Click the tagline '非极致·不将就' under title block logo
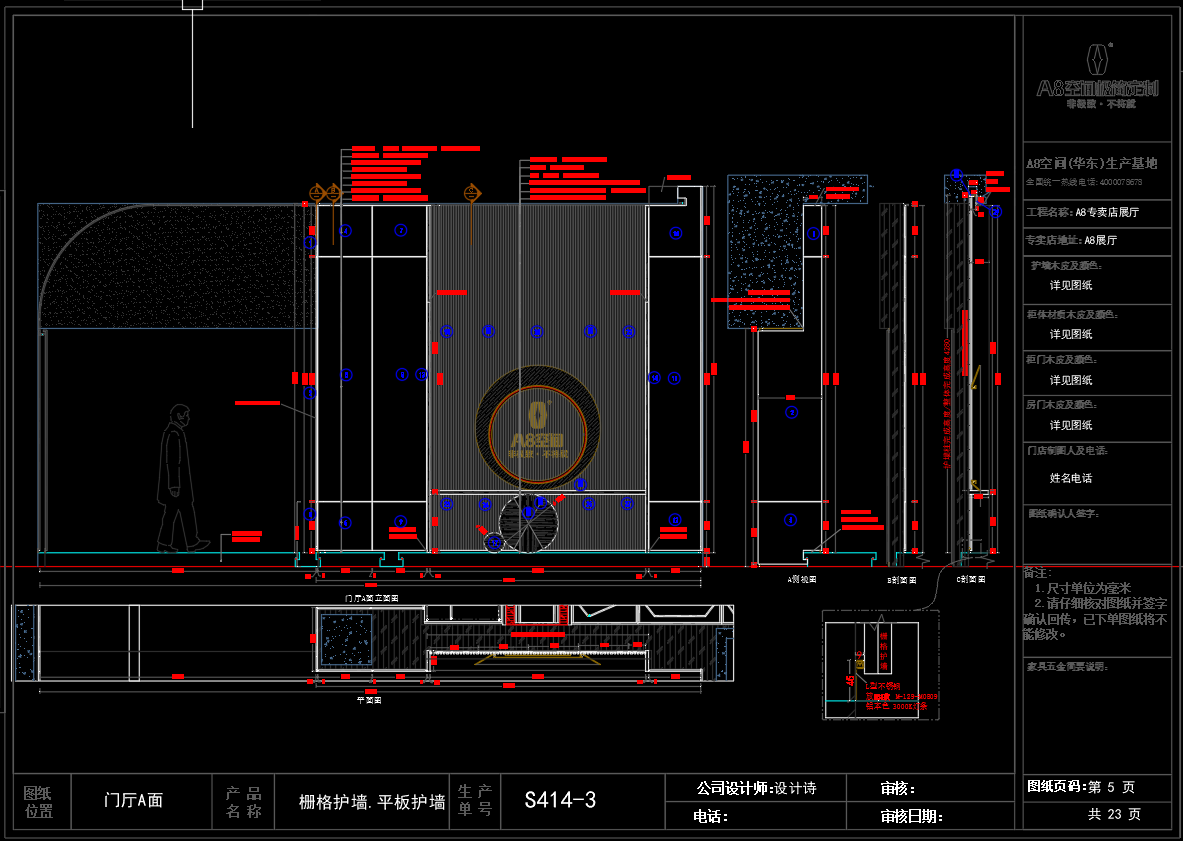The image size is (1183, 841). (1101, 104)
